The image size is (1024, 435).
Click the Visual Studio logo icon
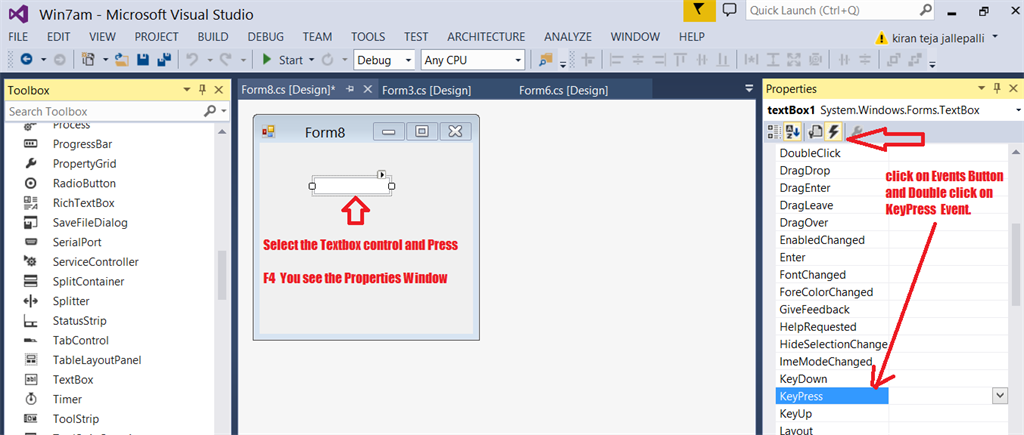[x=18, y=12]
